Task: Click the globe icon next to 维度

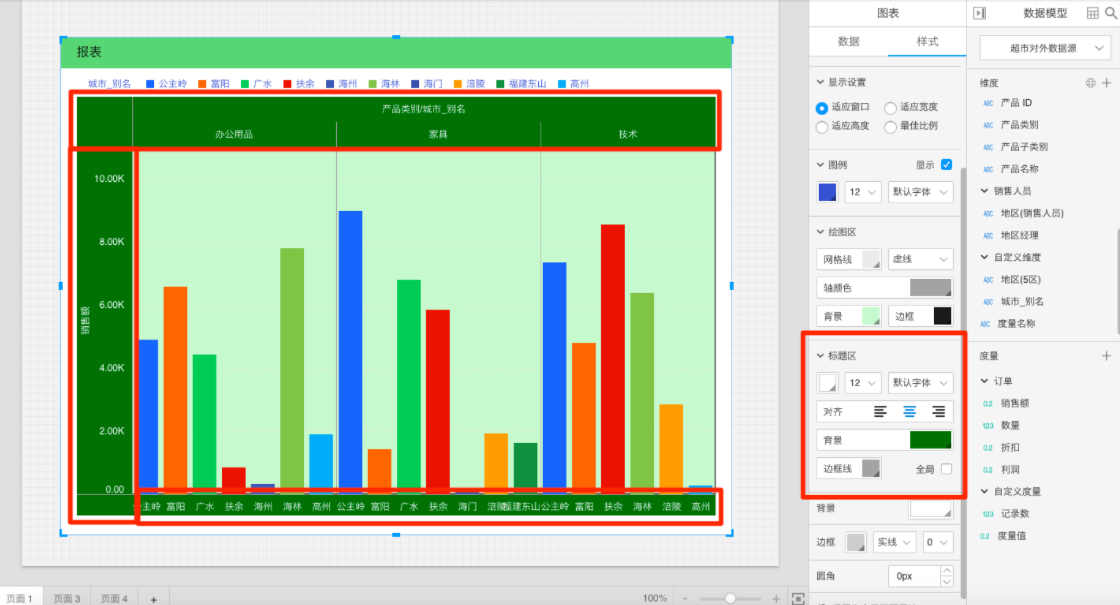Action: (x=1091, y=83)
